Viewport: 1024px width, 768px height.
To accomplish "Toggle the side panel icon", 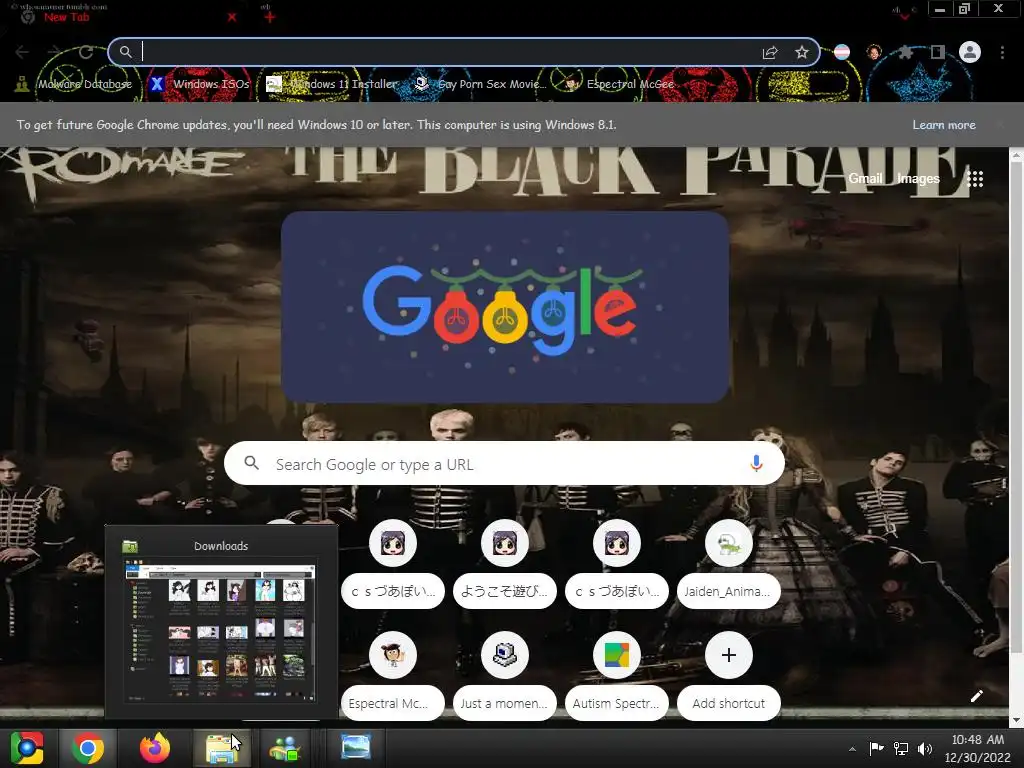I will pyautogui.click(x=938, y=52).
